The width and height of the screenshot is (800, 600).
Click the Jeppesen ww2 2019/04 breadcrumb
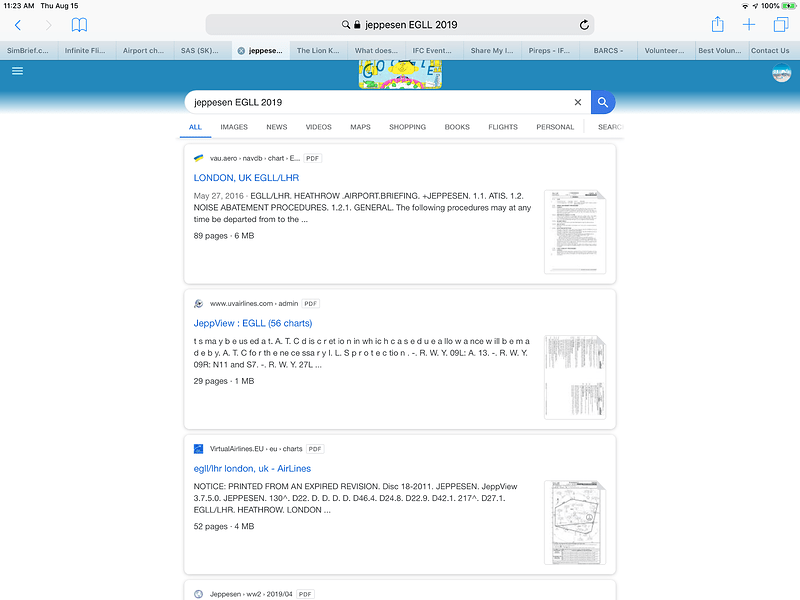pos(251,594)
